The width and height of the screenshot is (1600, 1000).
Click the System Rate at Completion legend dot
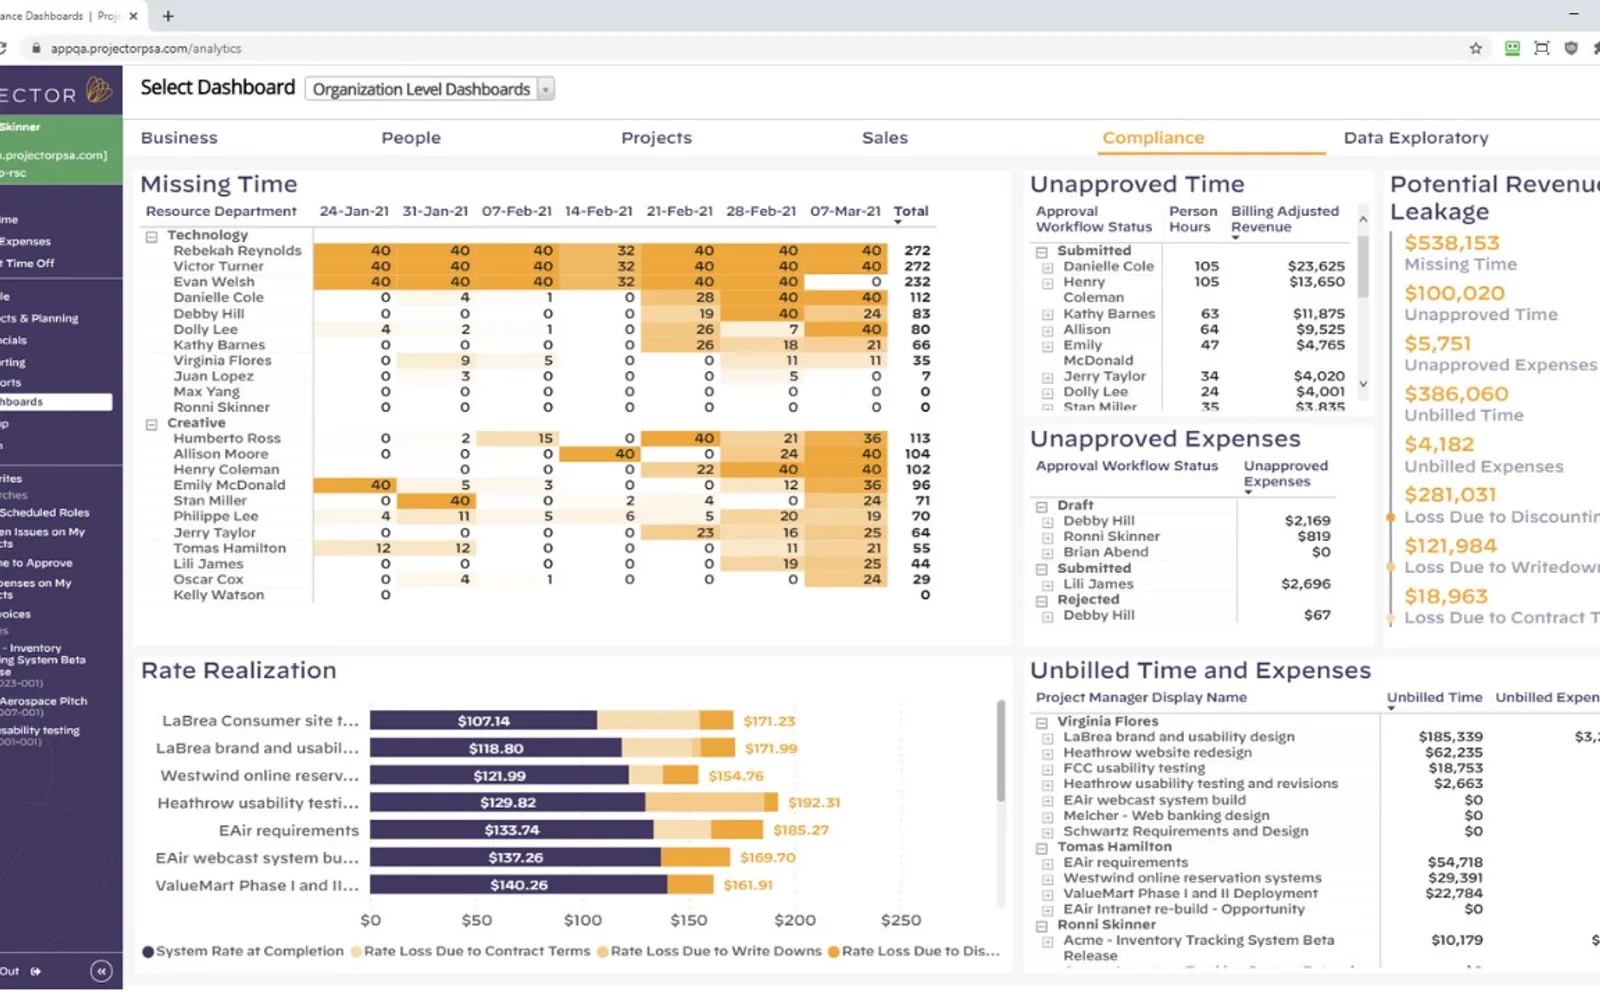[148, 952]
